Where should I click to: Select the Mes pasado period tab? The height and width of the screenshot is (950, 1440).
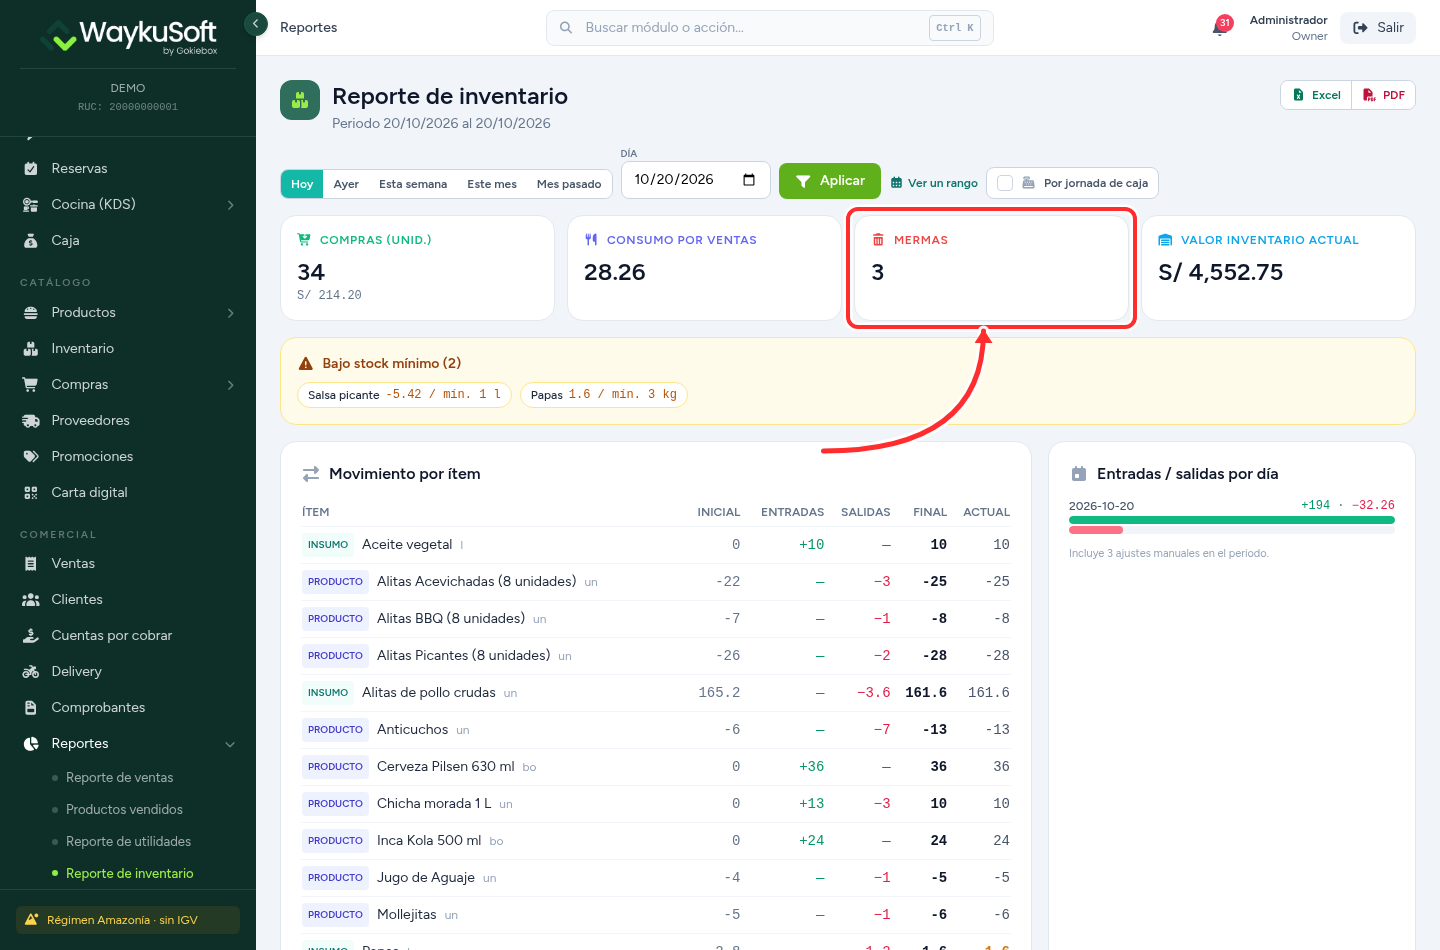(x=569, y=184)
